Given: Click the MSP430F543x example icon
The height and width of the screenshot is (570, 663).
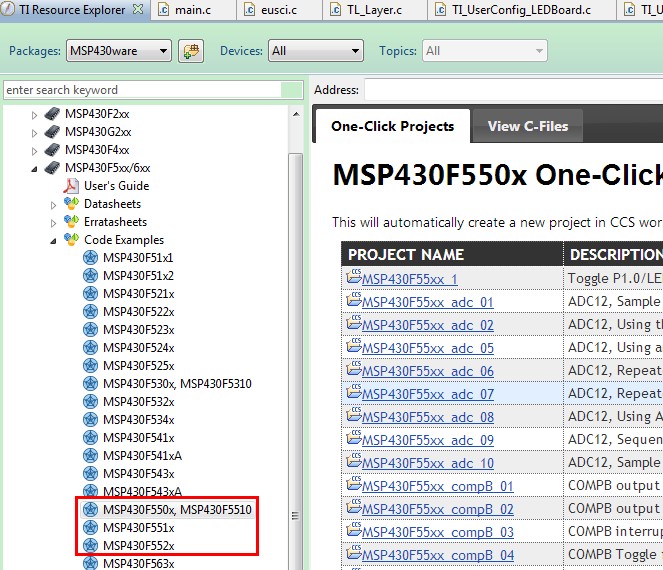Looking at the screenshot, I should tap(90, 474).
